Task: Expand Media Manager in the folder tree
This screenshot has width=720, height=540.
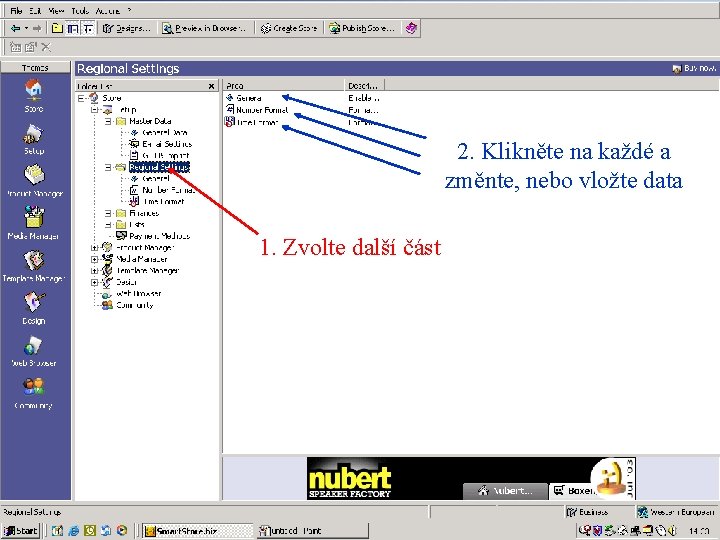Action: pyautogui.click(x=95, y=259)
